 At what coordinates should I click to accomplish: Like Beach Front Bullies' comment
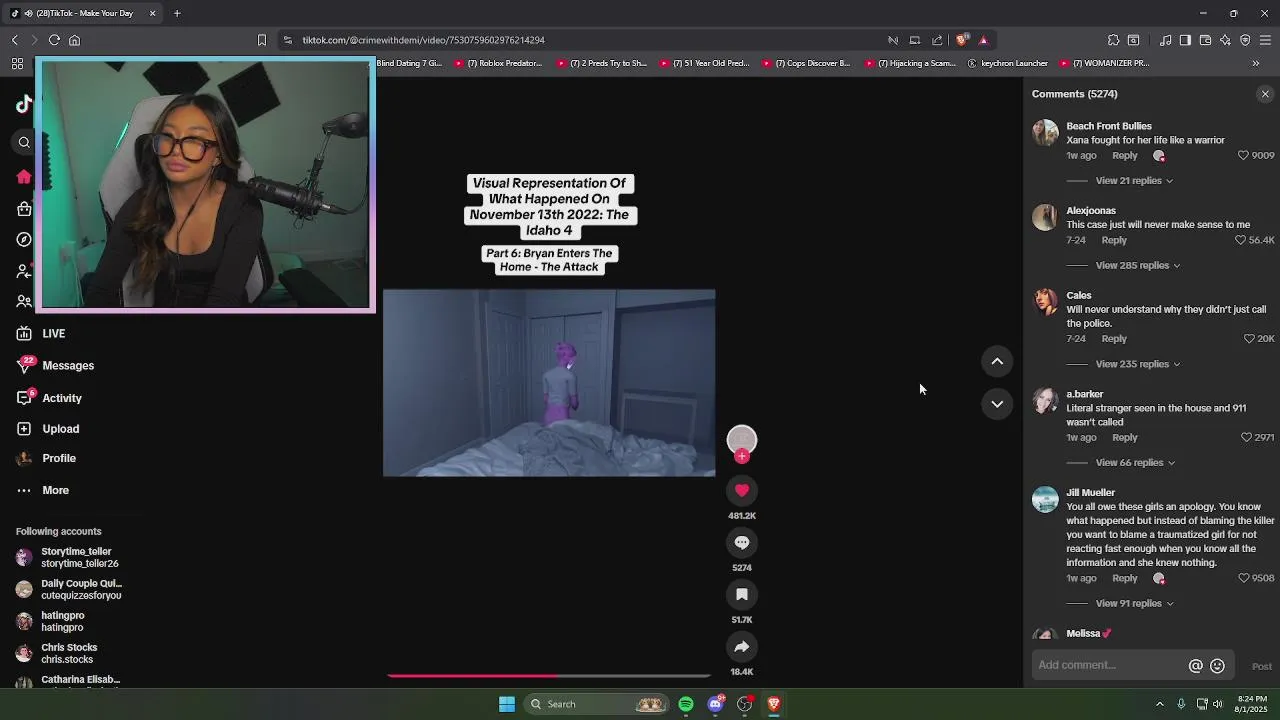[1244, 155]
